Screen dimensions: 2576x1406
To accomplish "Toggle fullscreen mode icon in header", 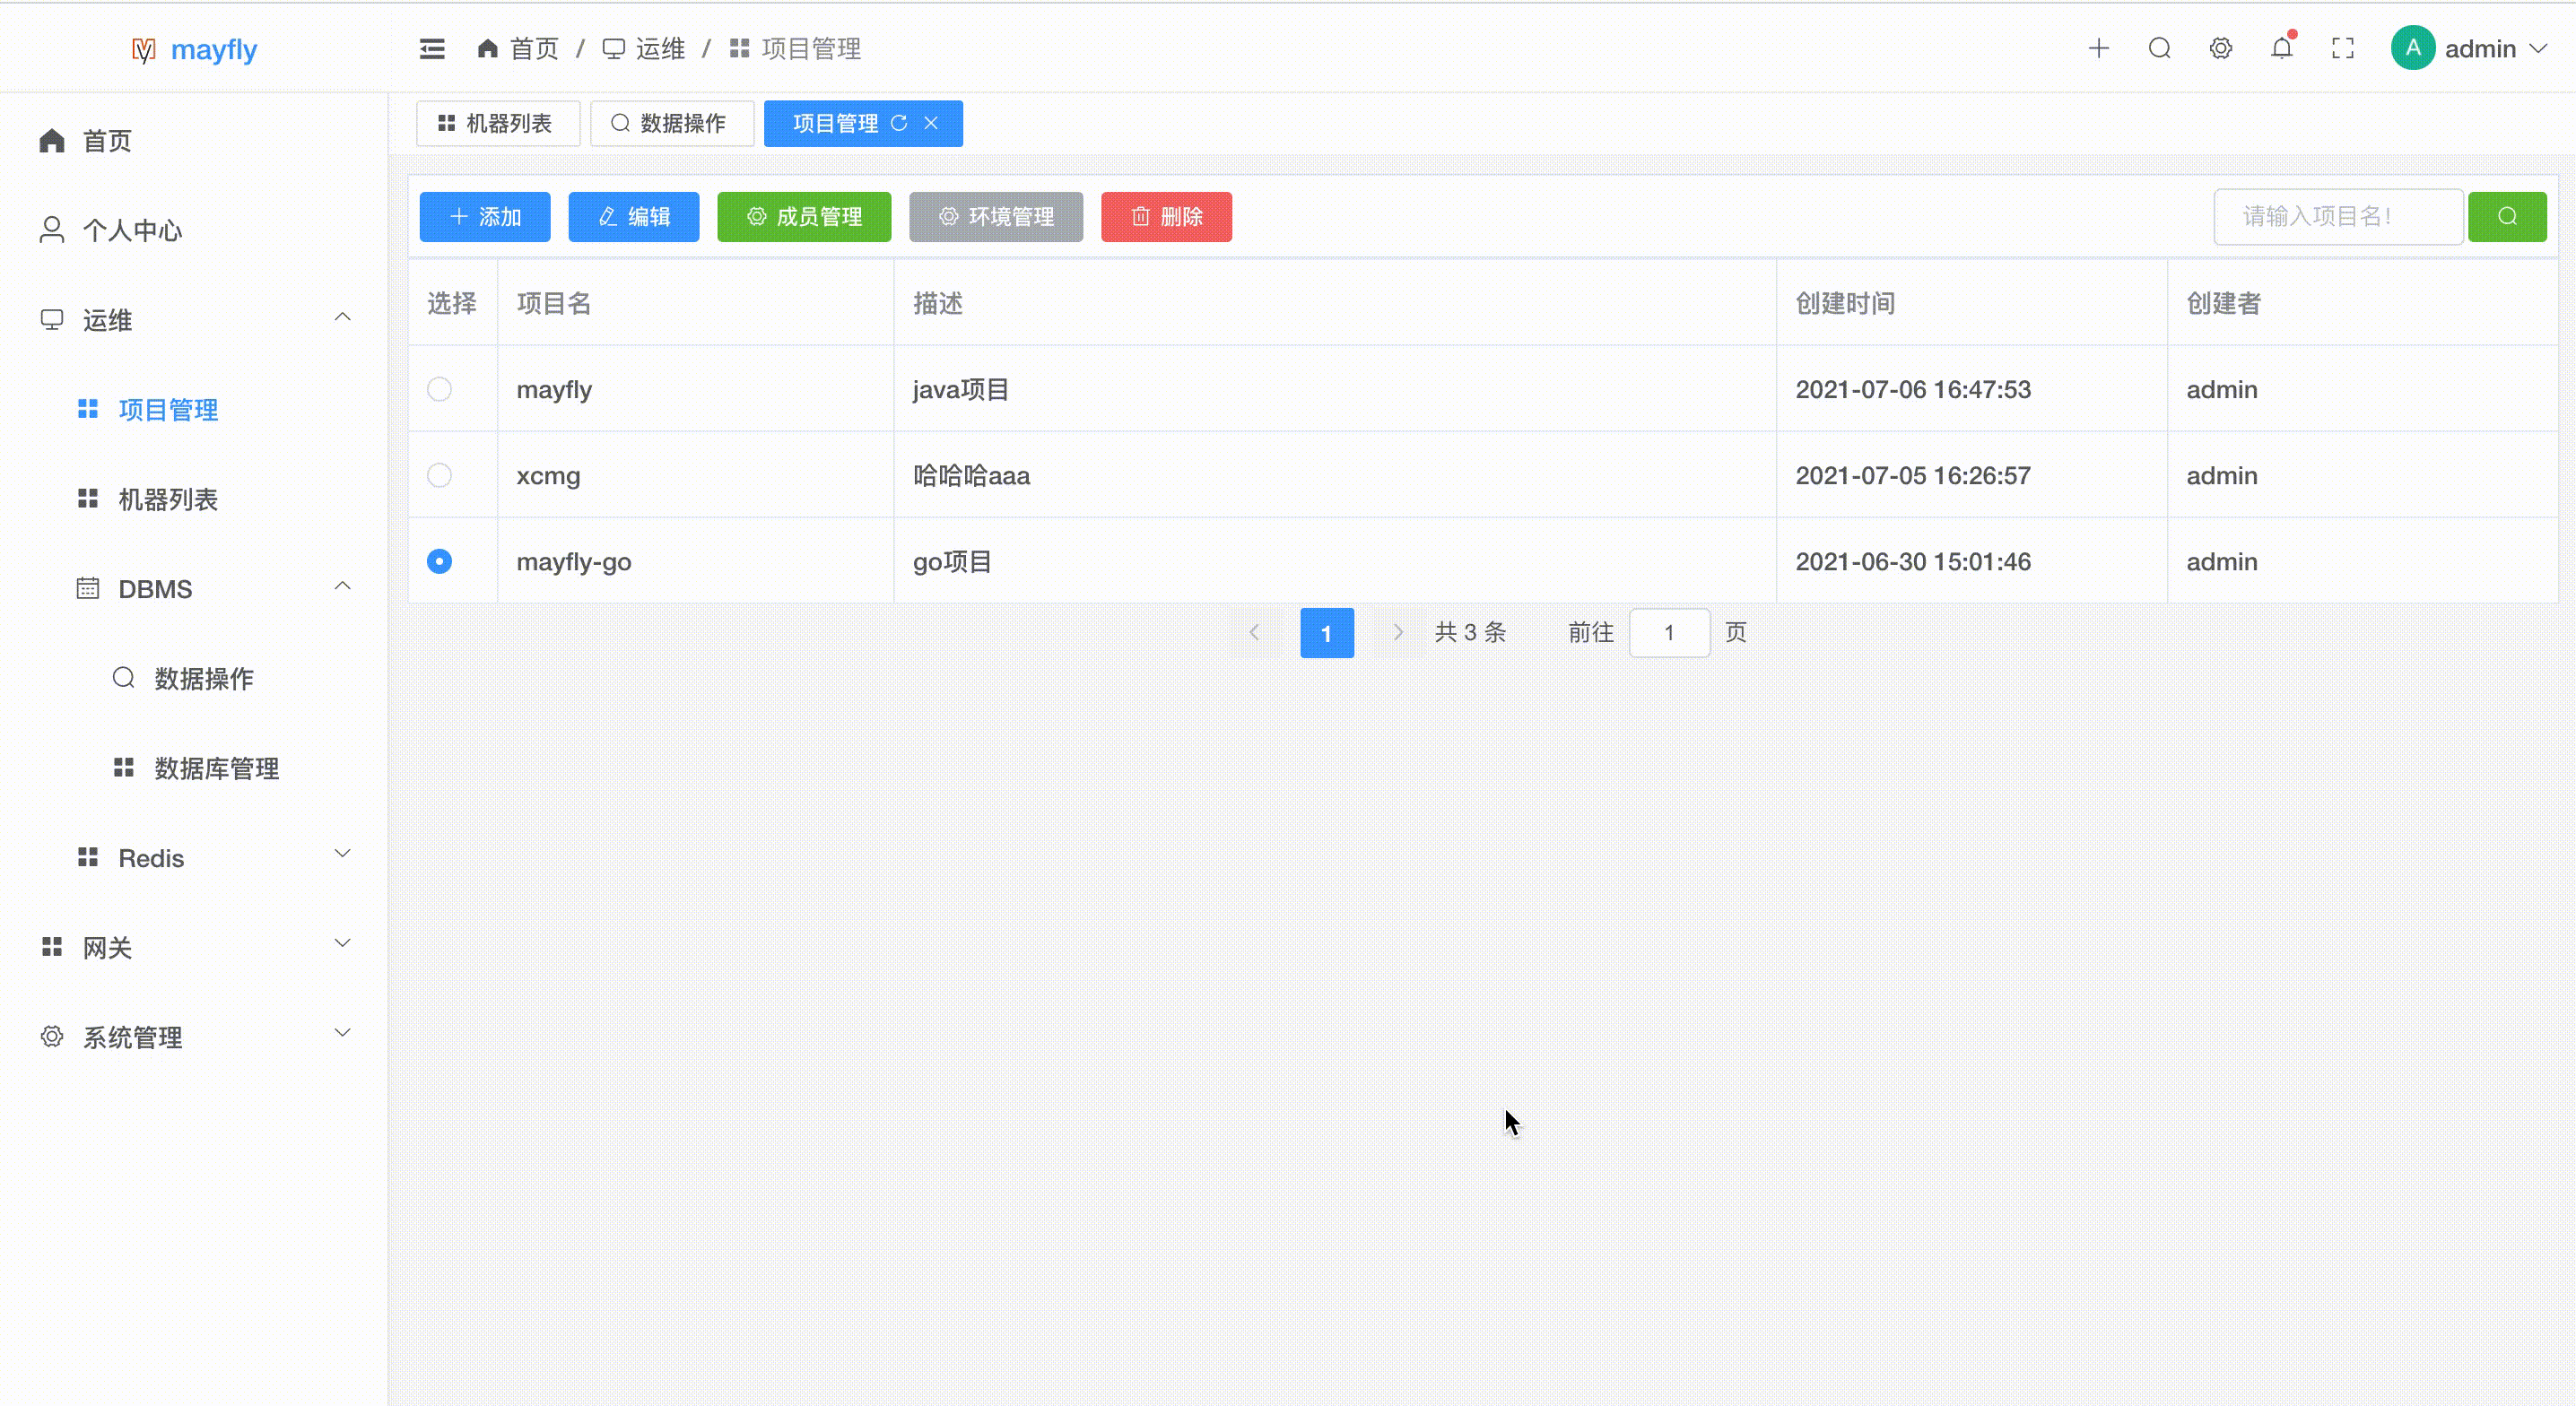I will tap(2342, 47).
